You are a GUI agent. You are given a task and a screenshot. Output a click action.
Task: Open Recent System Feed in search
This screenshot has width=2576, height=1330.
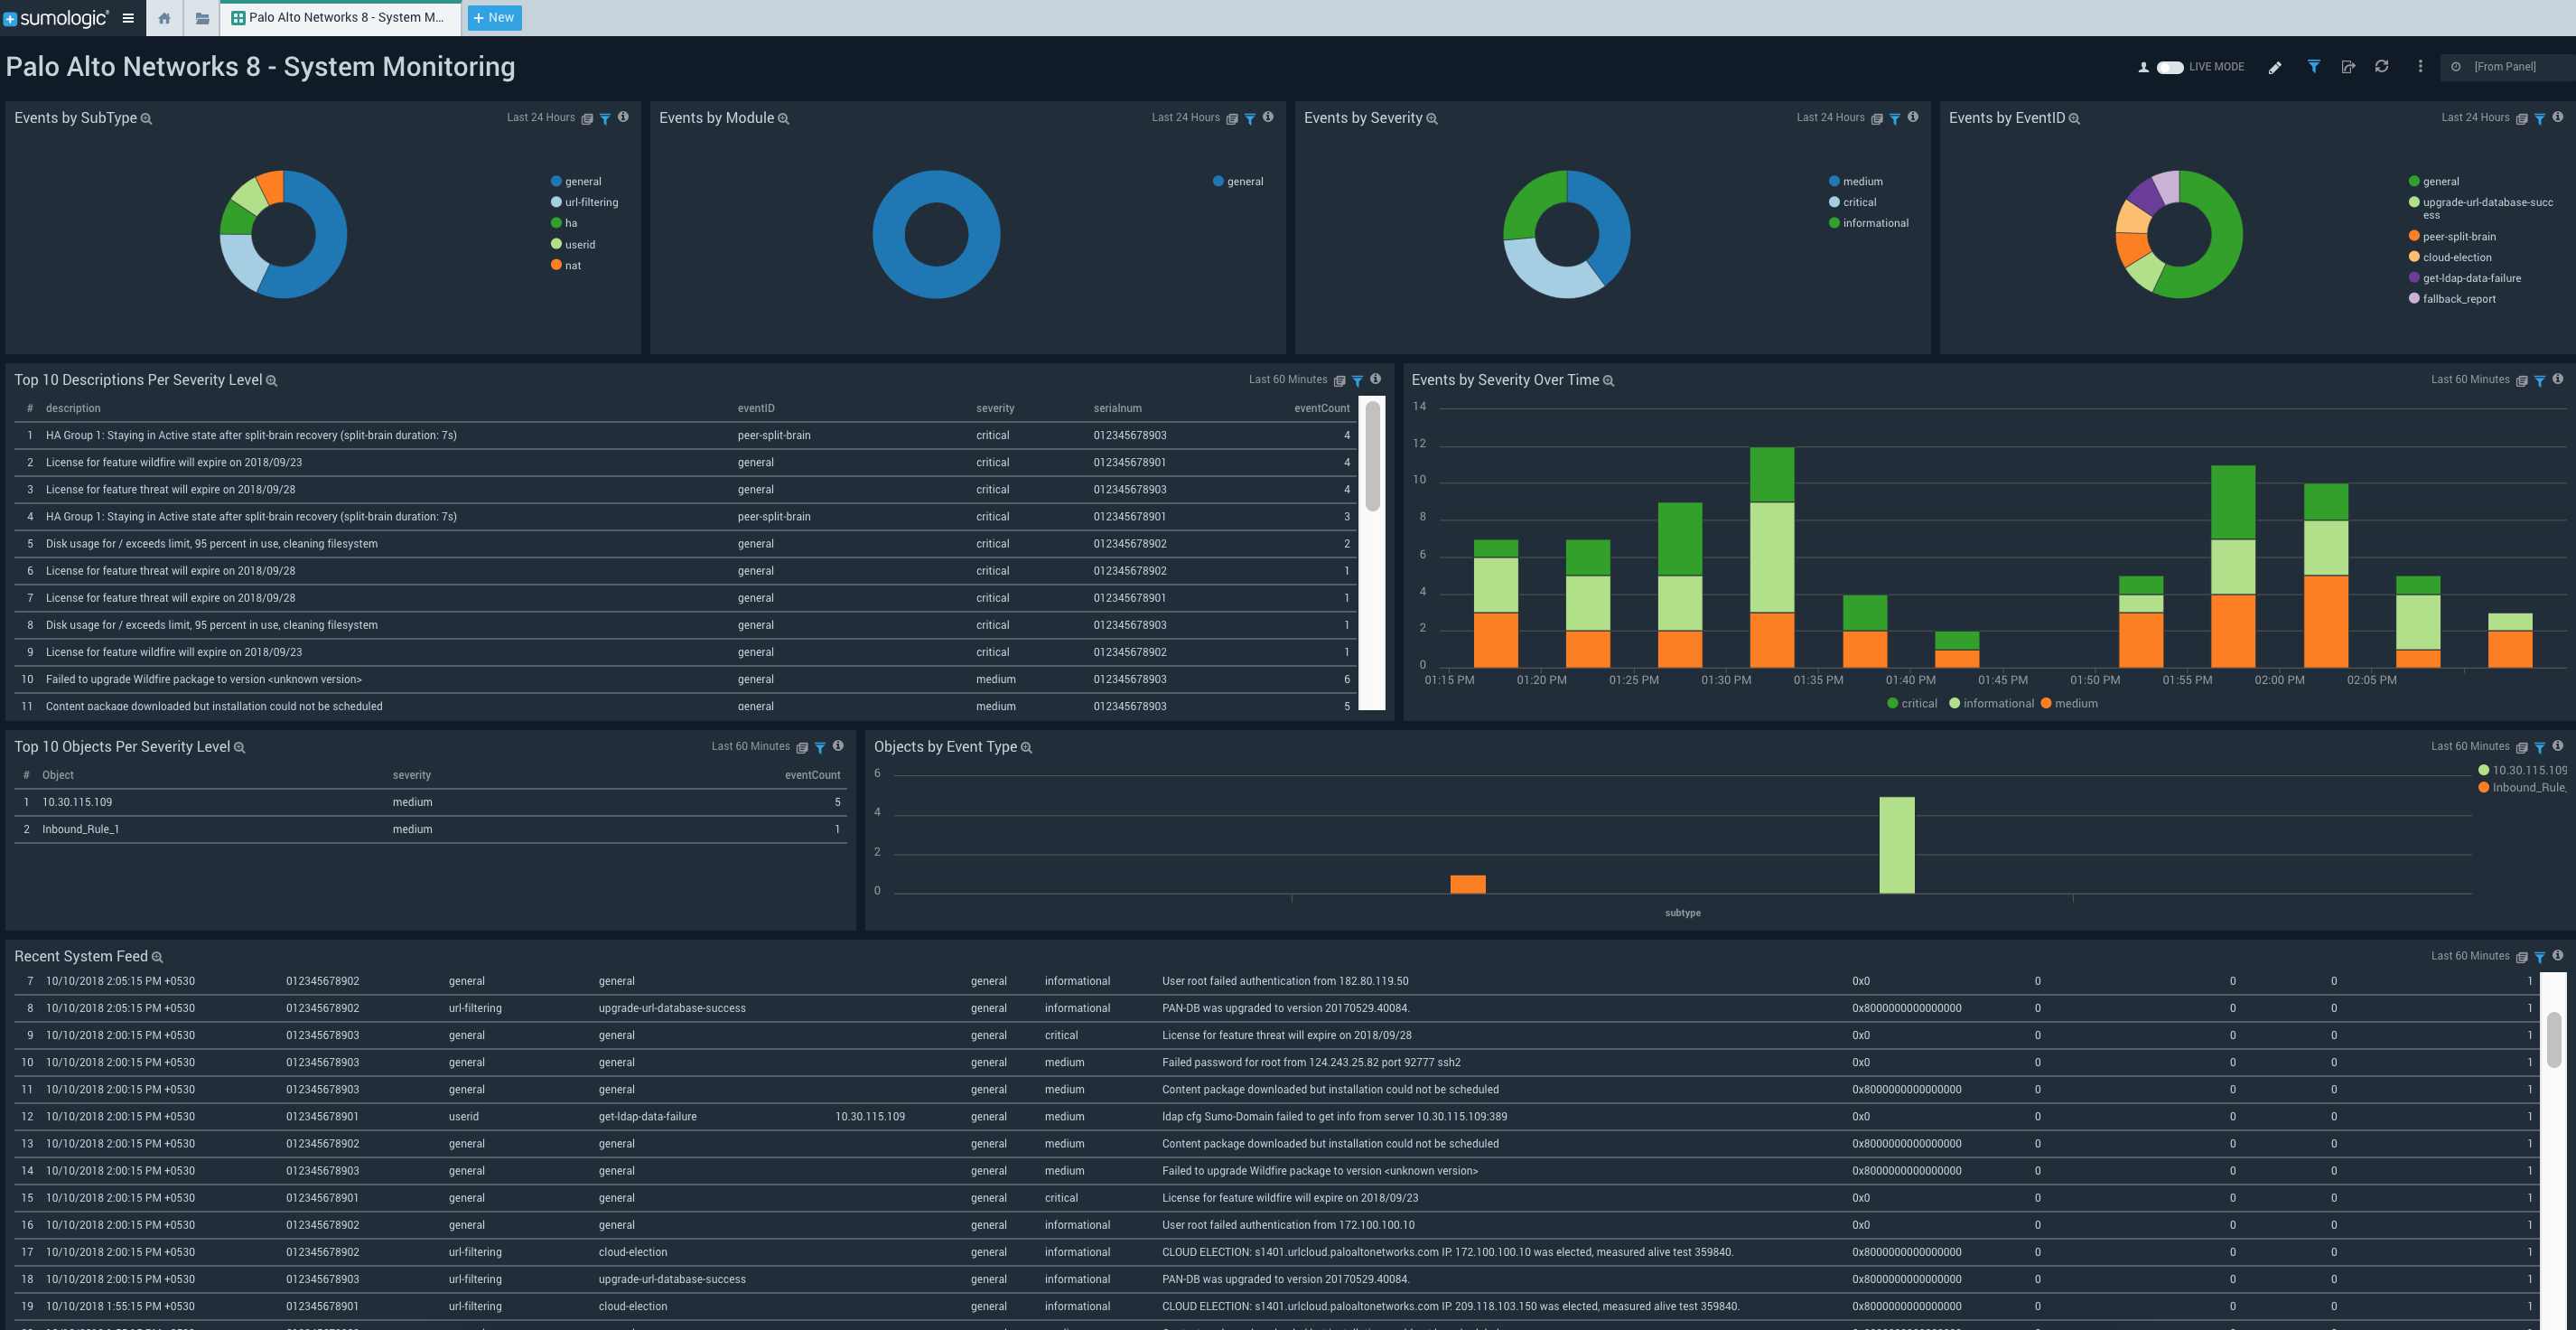(157, 958)
